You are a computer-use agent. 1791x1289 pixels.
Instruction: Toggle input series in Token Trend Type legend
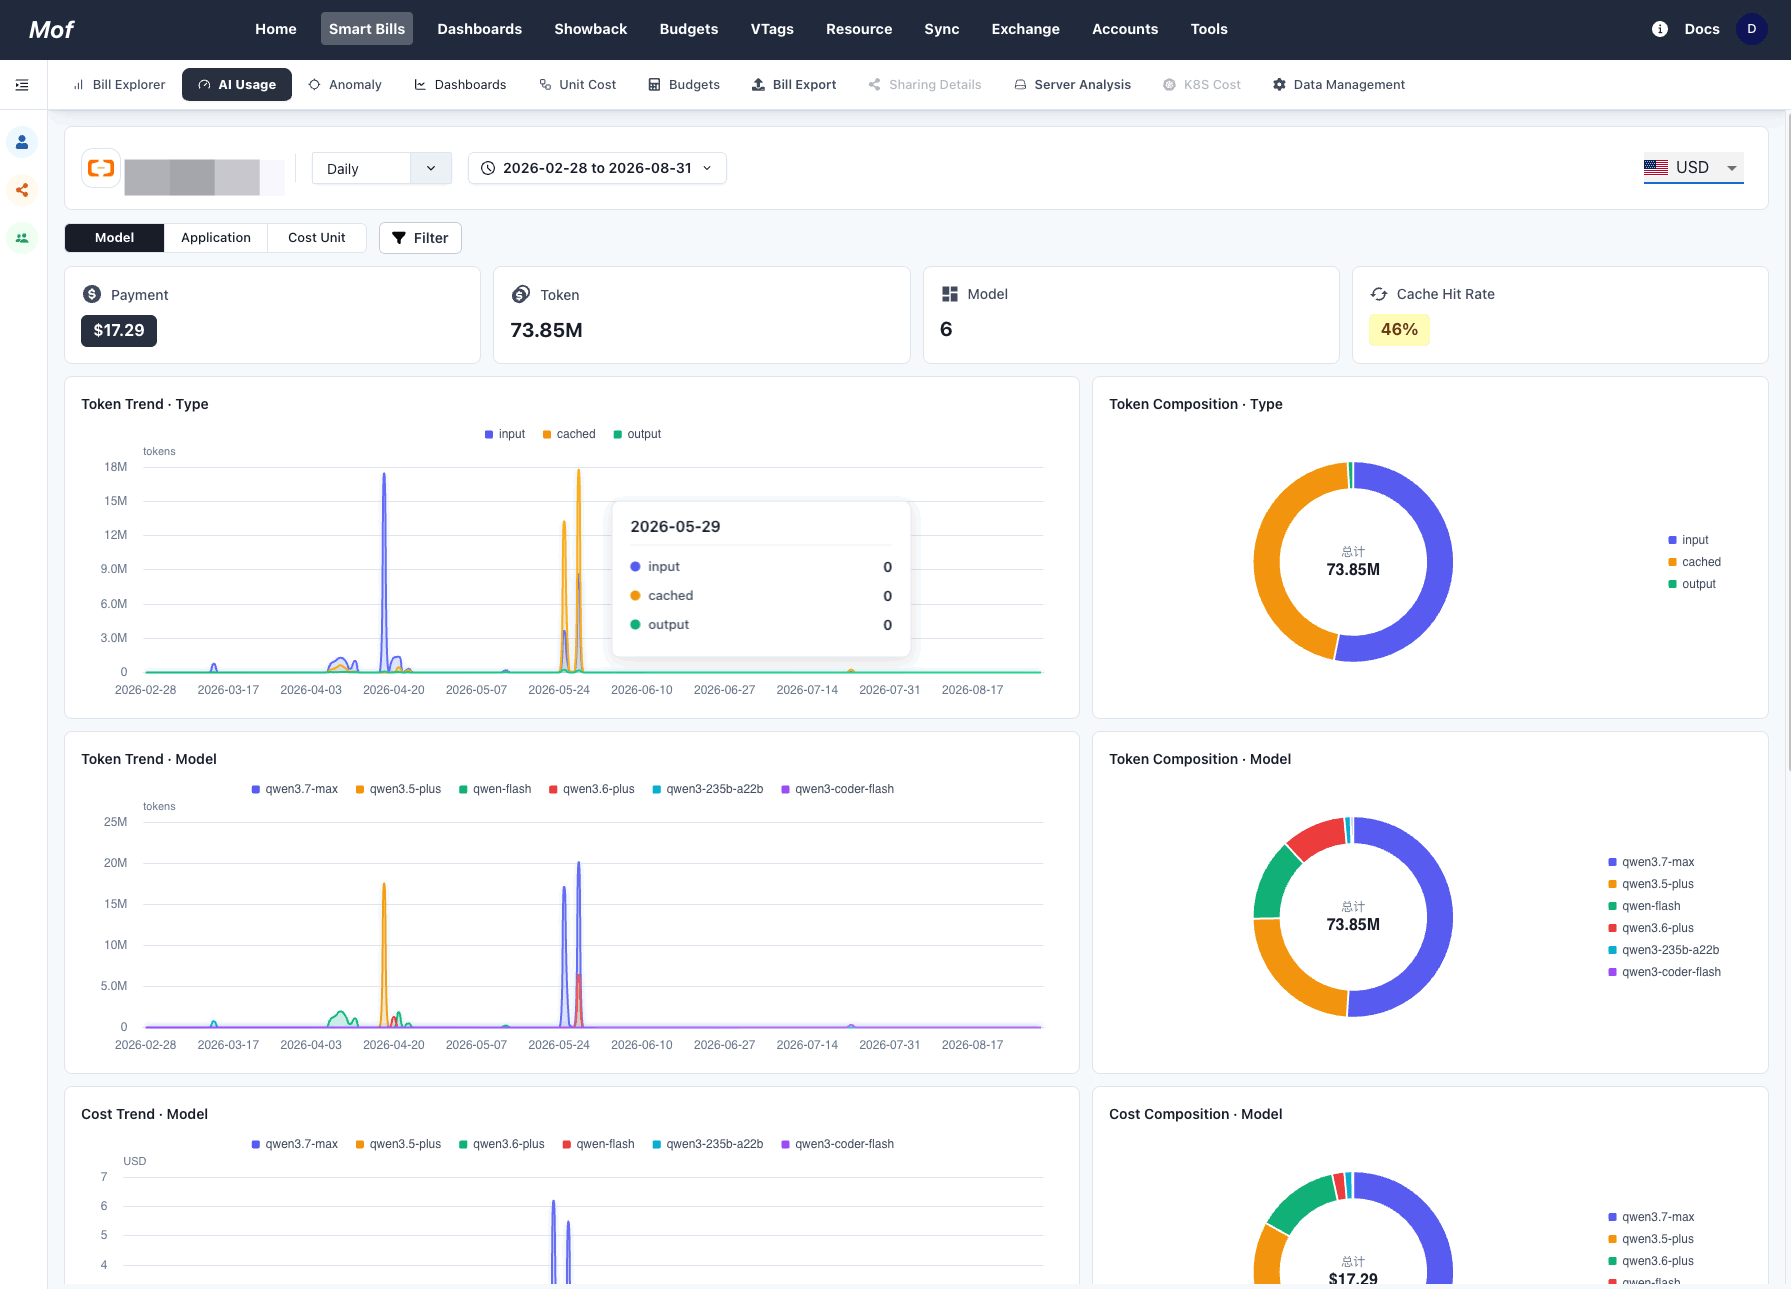[x=505, y=434]
